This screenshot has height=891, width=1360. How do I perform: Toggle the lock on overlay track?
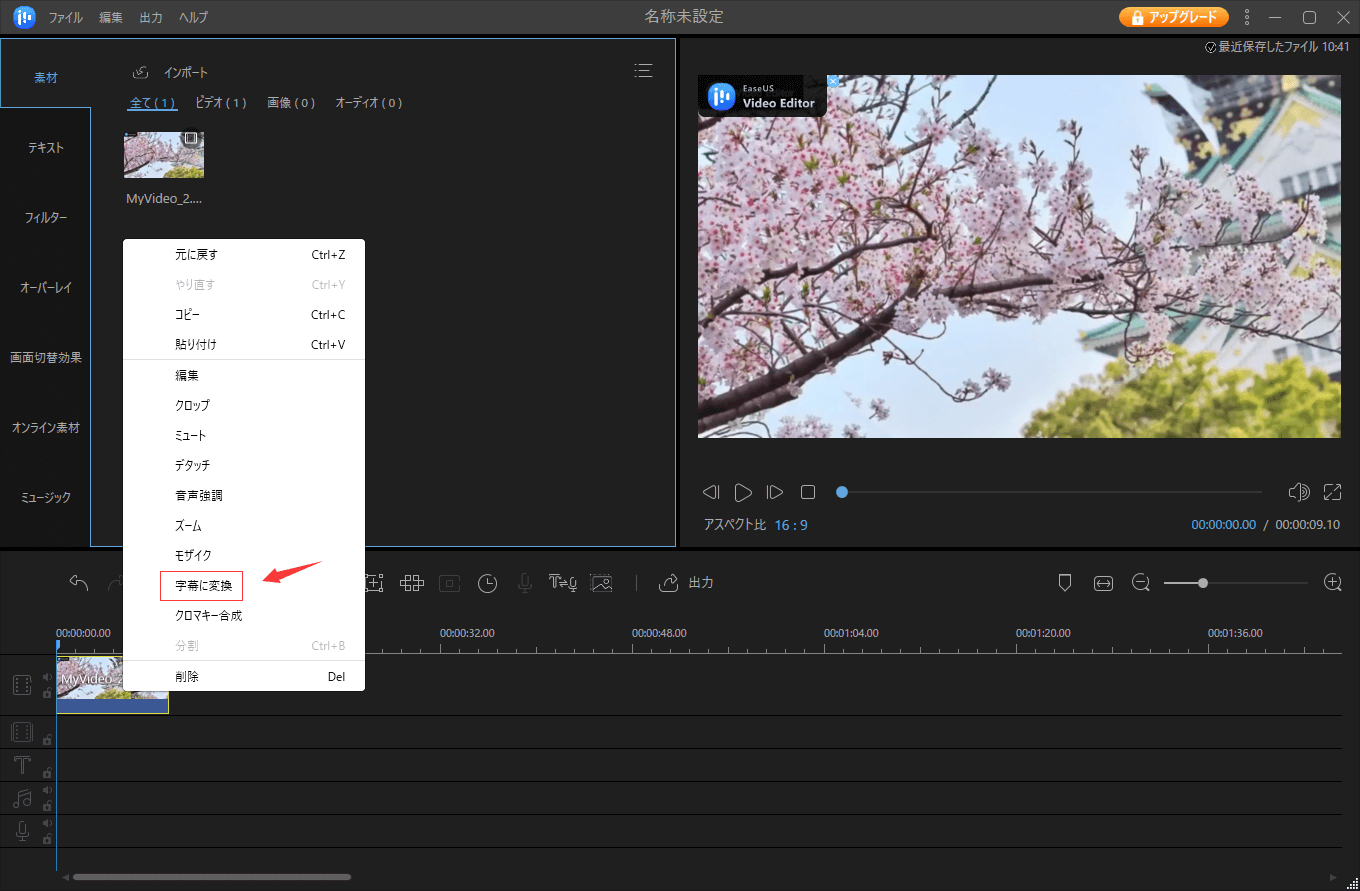pyautogui.click(x=46, y=740)
